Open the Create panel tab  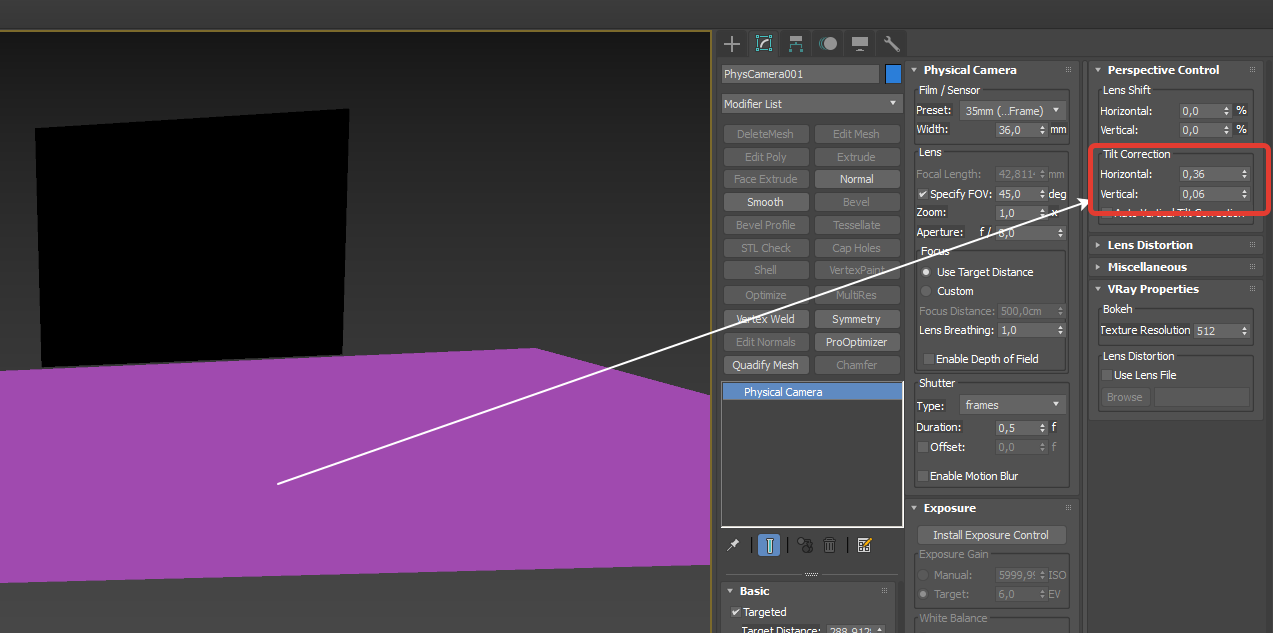732,44
